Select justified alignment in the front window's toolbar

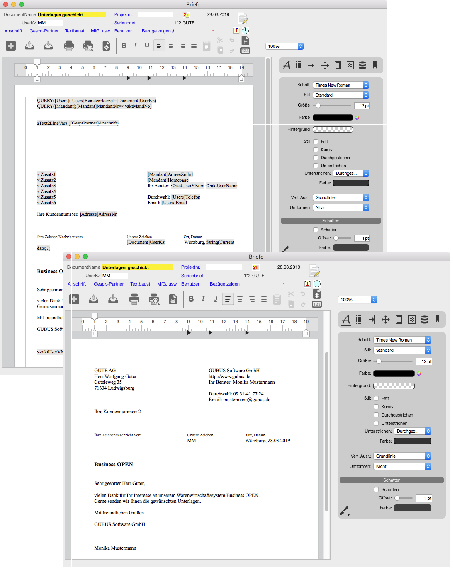[264, 299]
